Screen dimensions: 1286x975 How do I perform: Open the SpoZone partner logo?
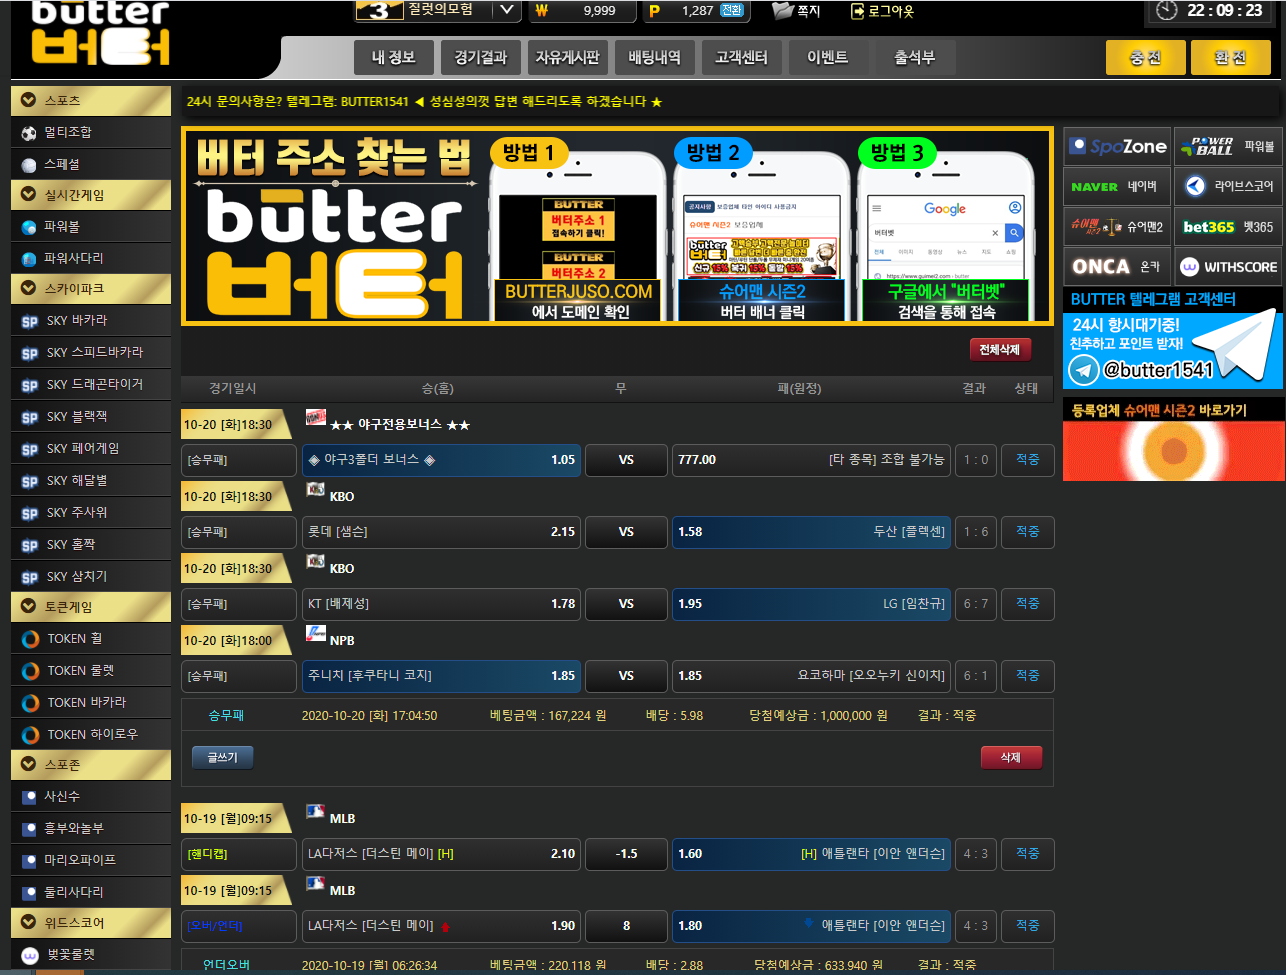[x=1117, y=147]
